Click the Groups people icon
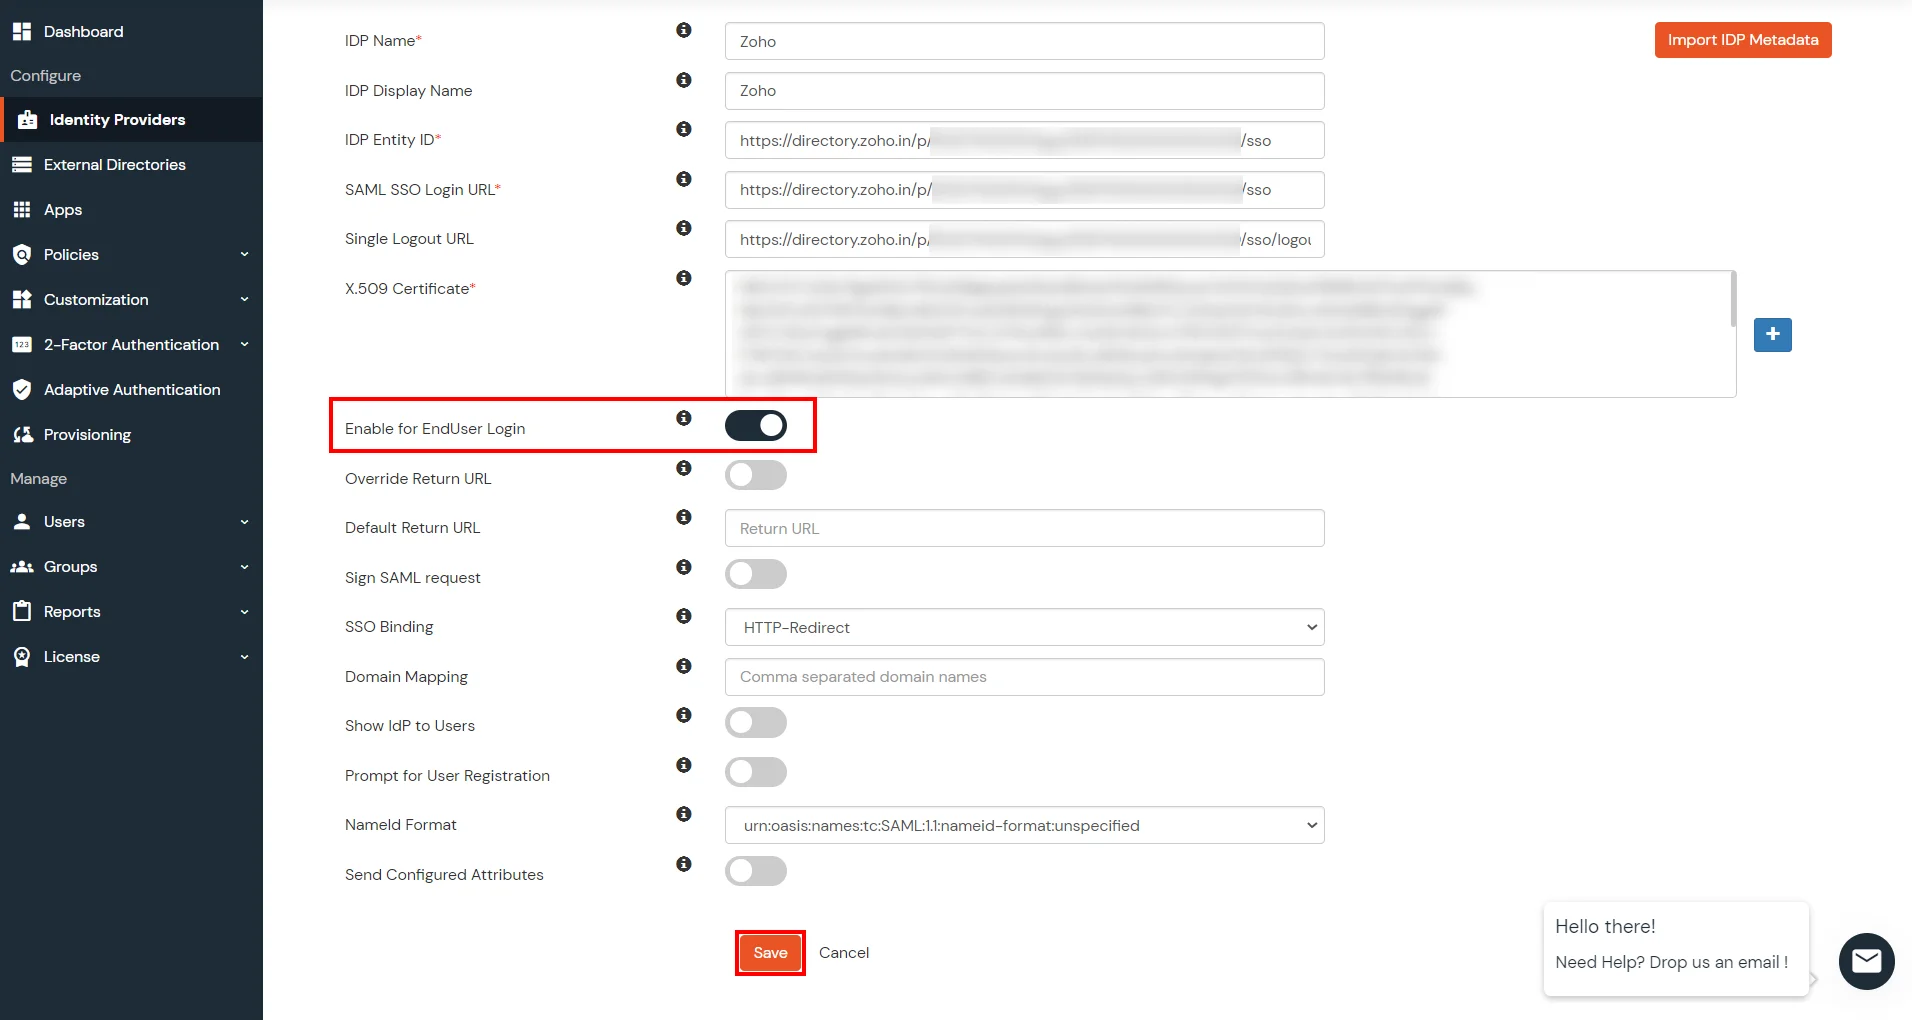 pos(22,567)
